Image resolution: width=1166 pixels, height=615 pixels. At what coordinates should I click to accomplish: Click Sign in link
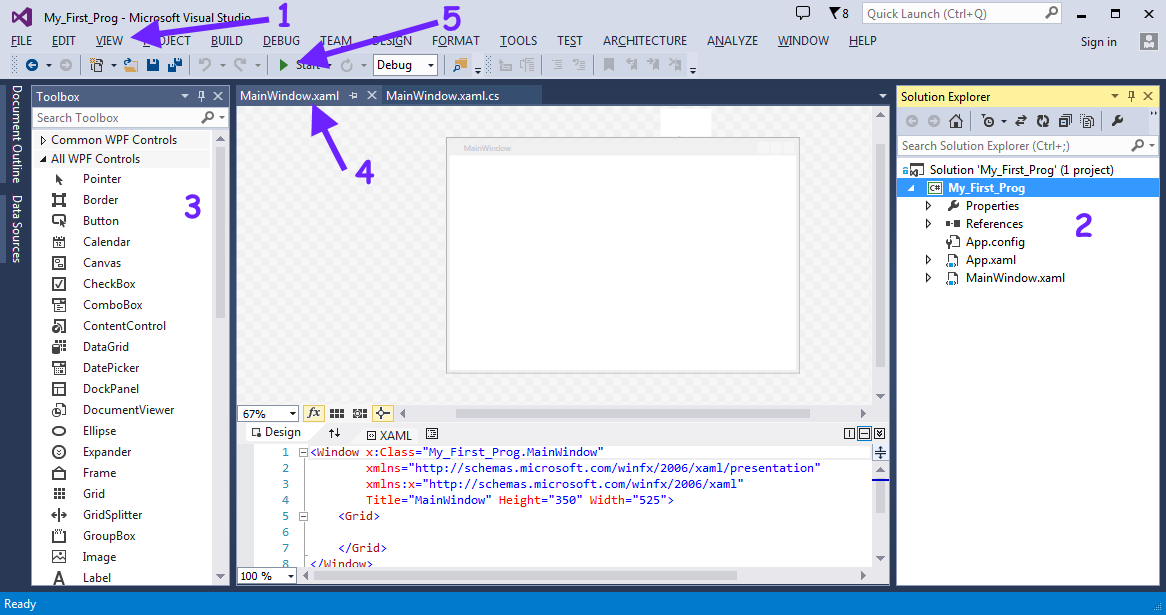click(x=1098, y=41)
